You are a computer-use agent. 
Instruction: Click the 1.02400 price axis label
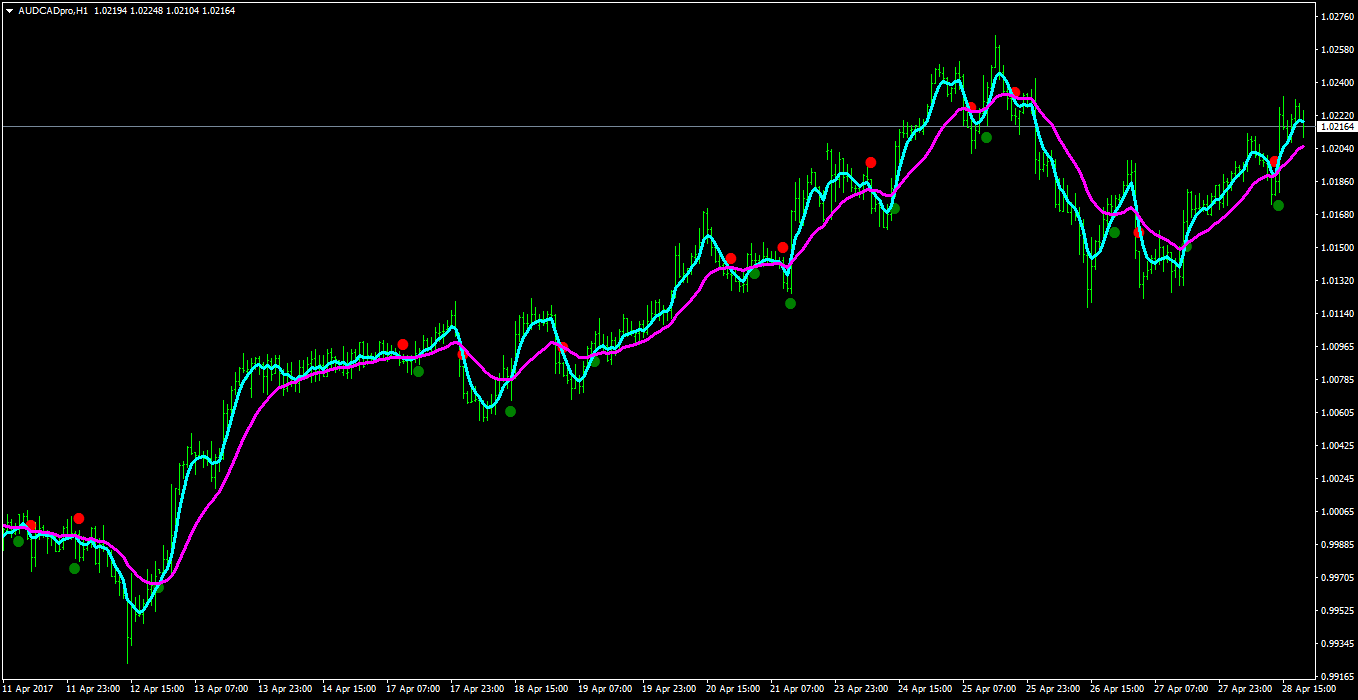[x=1337, y=83]
